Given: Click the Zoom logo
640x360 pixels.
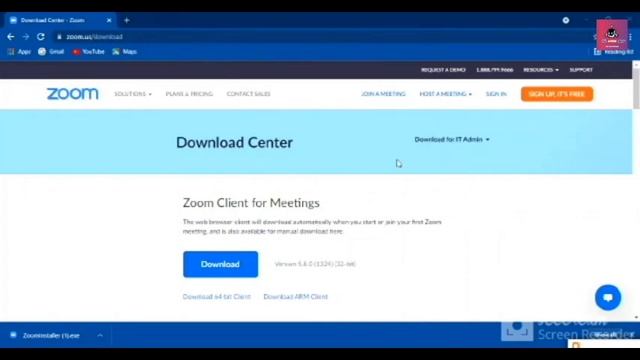Looking at the screenshot, I should point(72,94).
